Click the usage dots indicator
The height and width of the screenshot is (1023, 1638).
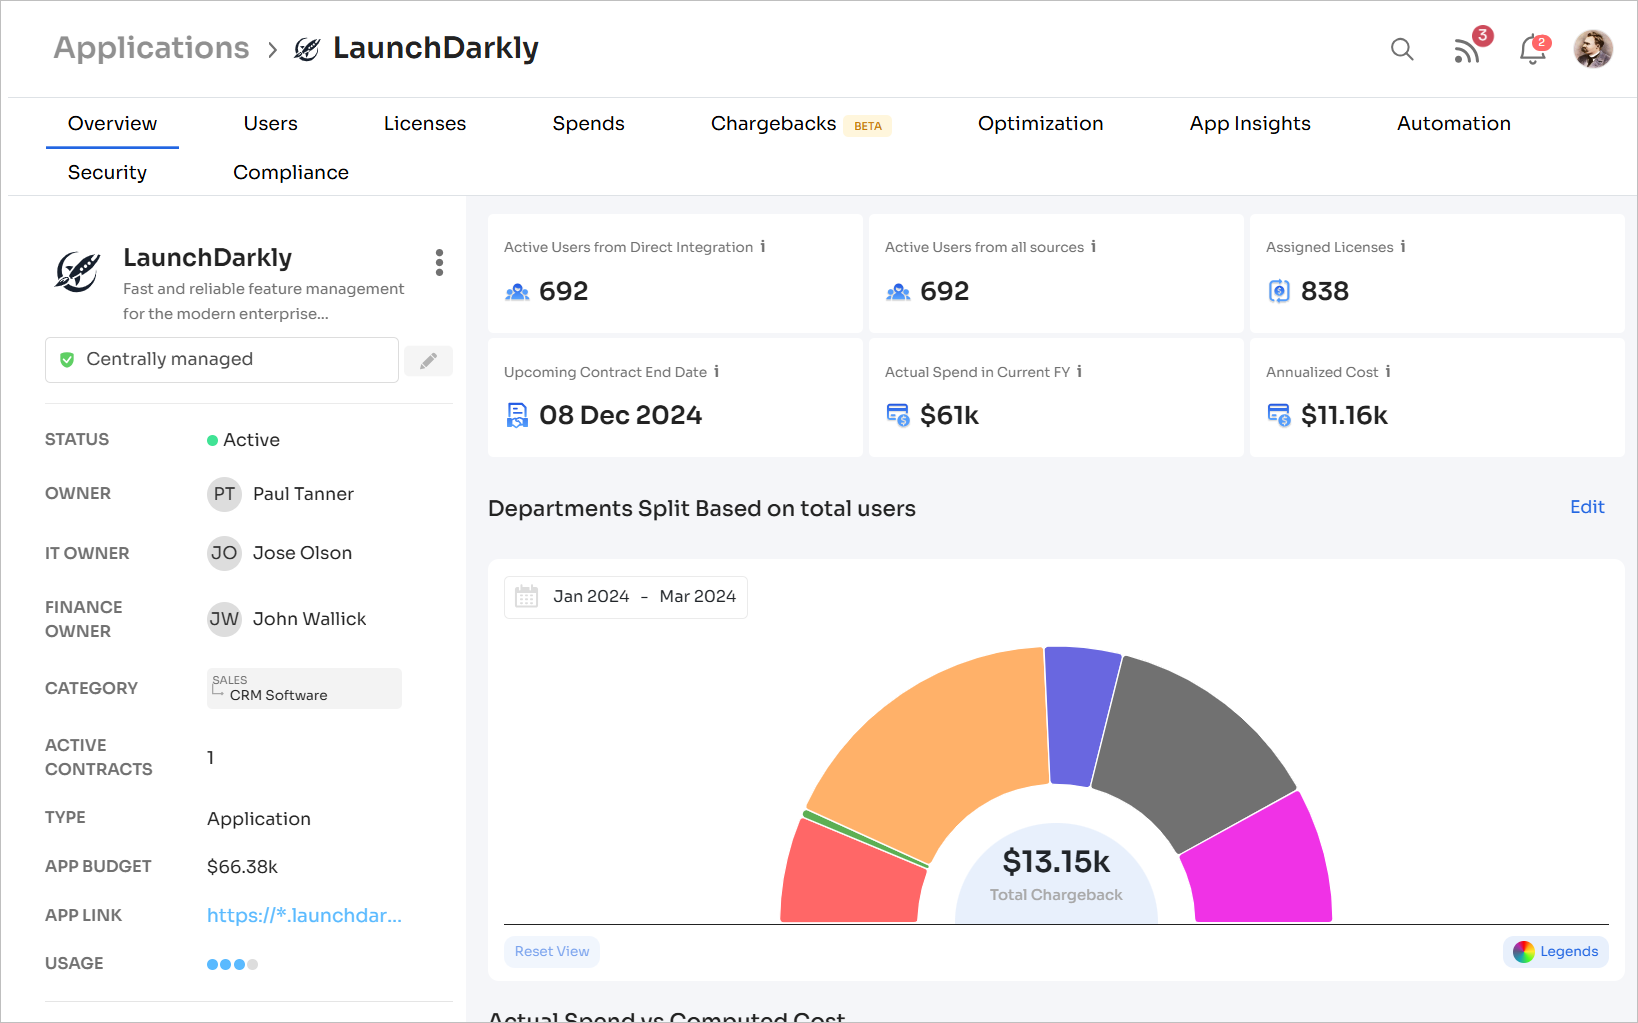point(232,965)
